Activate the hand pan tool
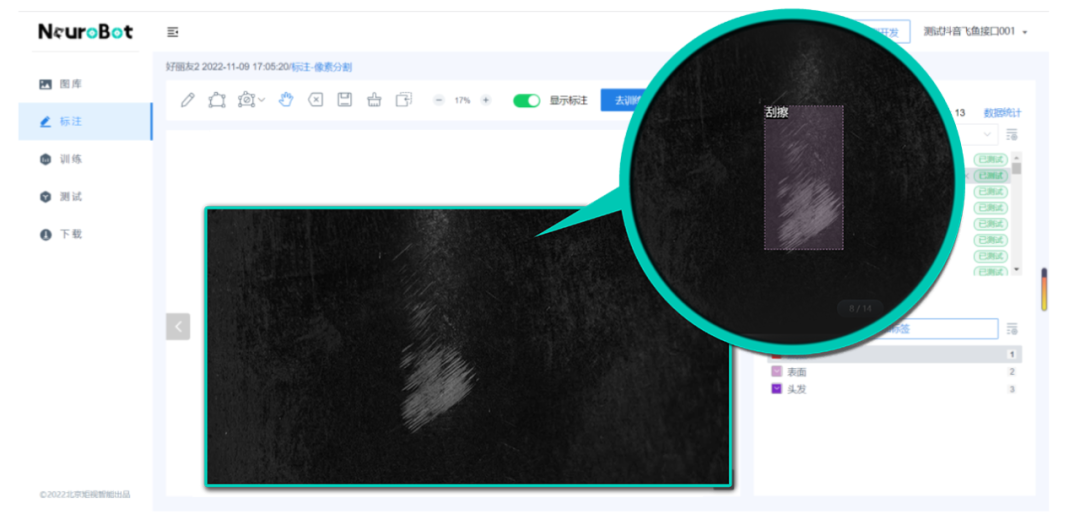The width and height of the screenshot is (1080, 525). pos(286,100)
